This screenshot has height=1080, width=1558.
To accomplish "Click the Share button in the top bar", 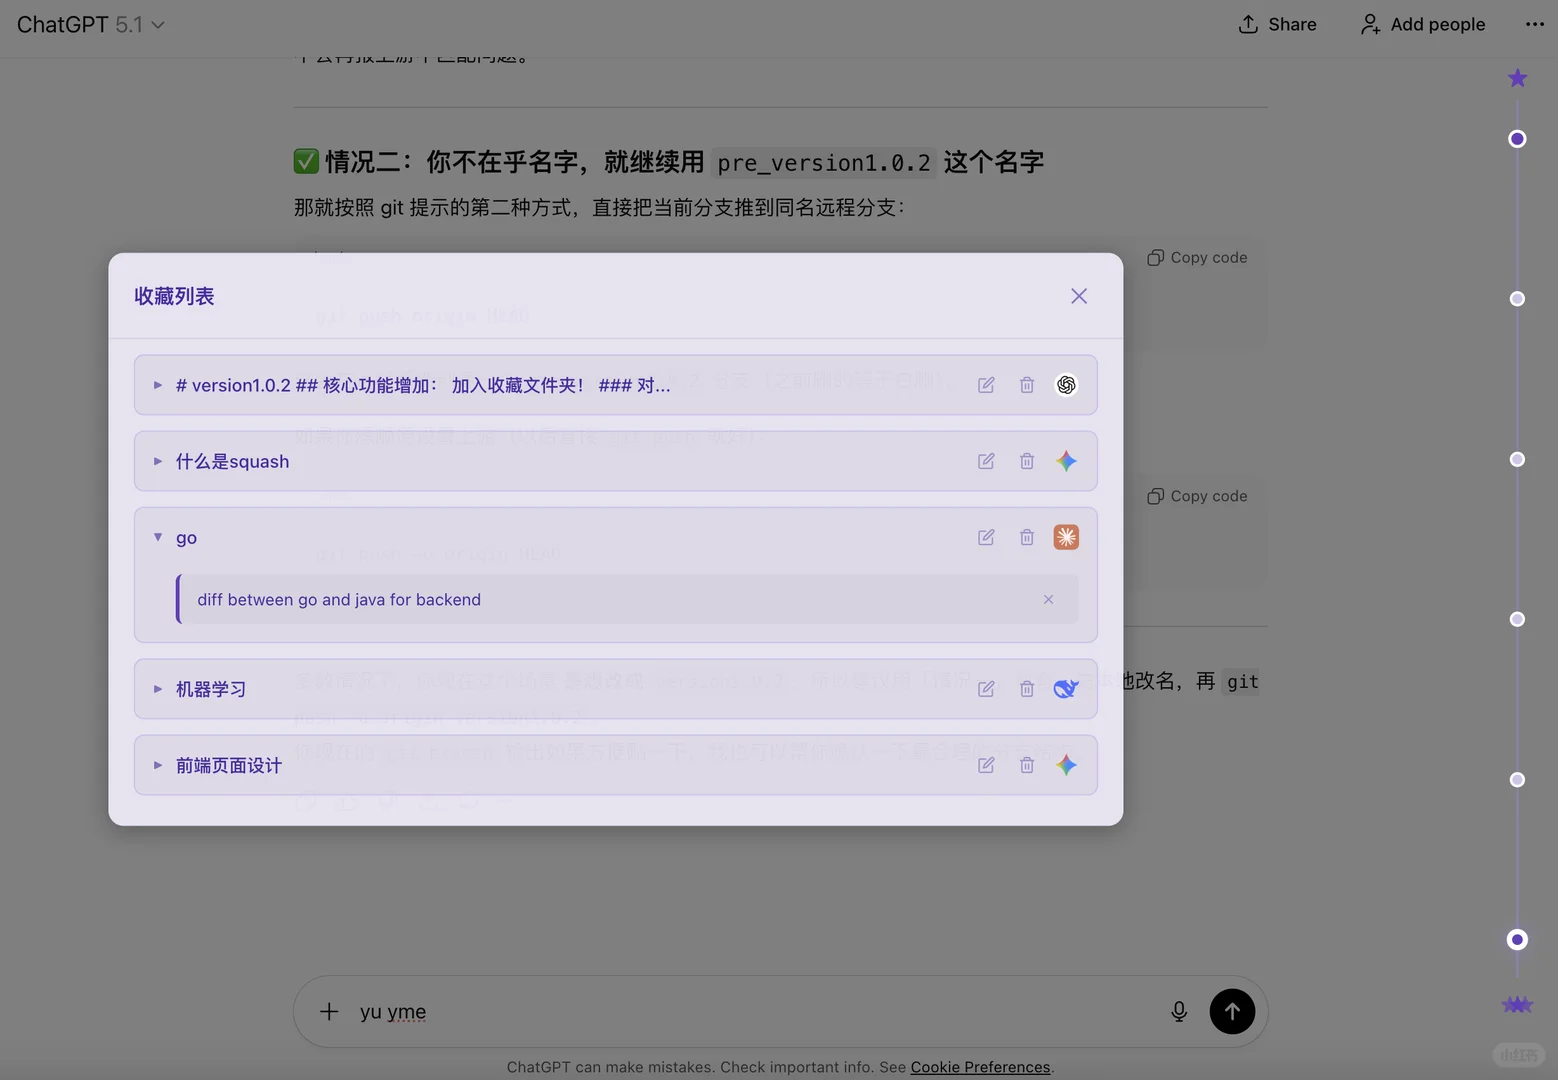I will point(1277,24).
